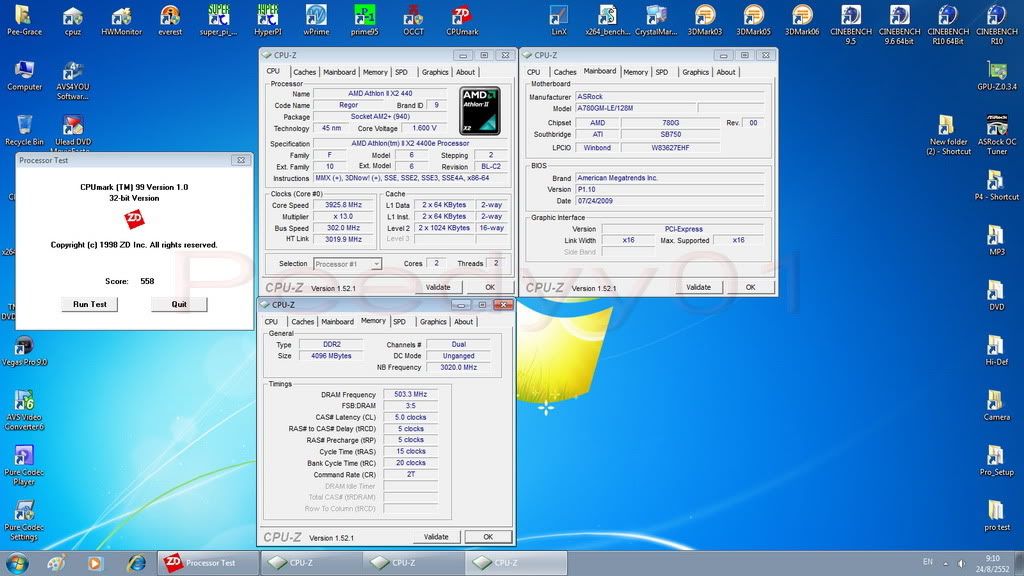
Task: Expand the Processor #1 selection dropdown
Action: [x=376, y=264]
